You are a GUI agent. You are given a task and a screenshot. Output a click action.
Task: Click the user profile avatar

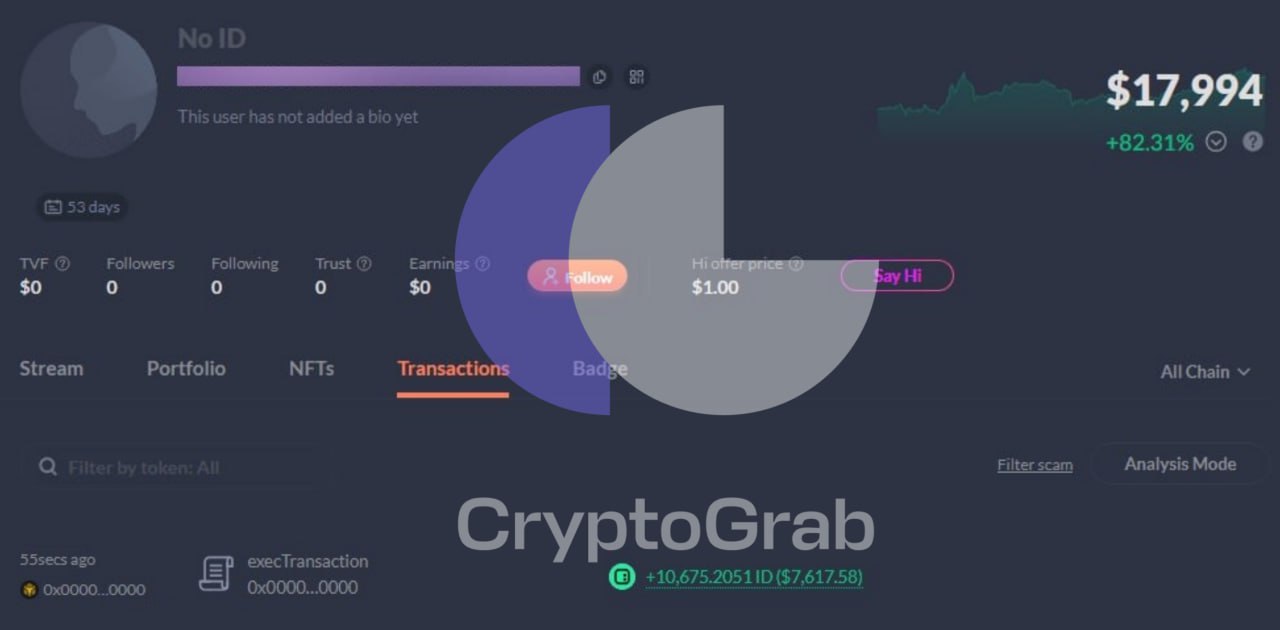88,90
